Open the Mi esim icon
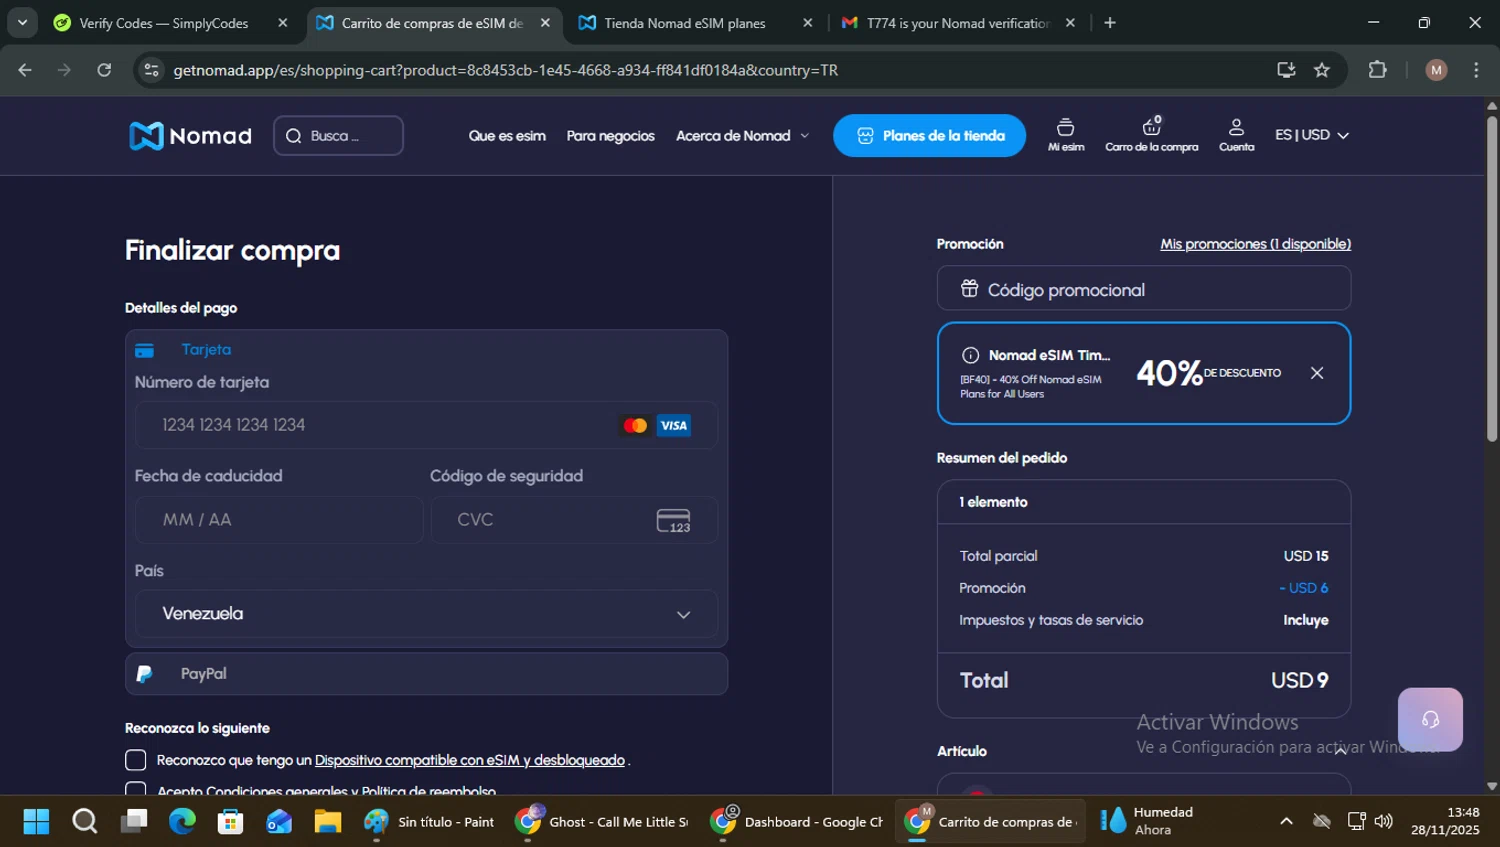The image size is (1500, 847). pos(1065,134)
